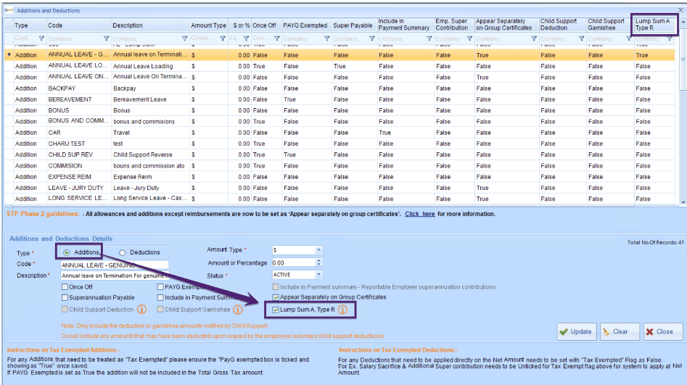Image resolution: width=687 pixels, height=385 pixels.
Task: Select the CHARU TEST row
Action: click(x=340, y=144)
